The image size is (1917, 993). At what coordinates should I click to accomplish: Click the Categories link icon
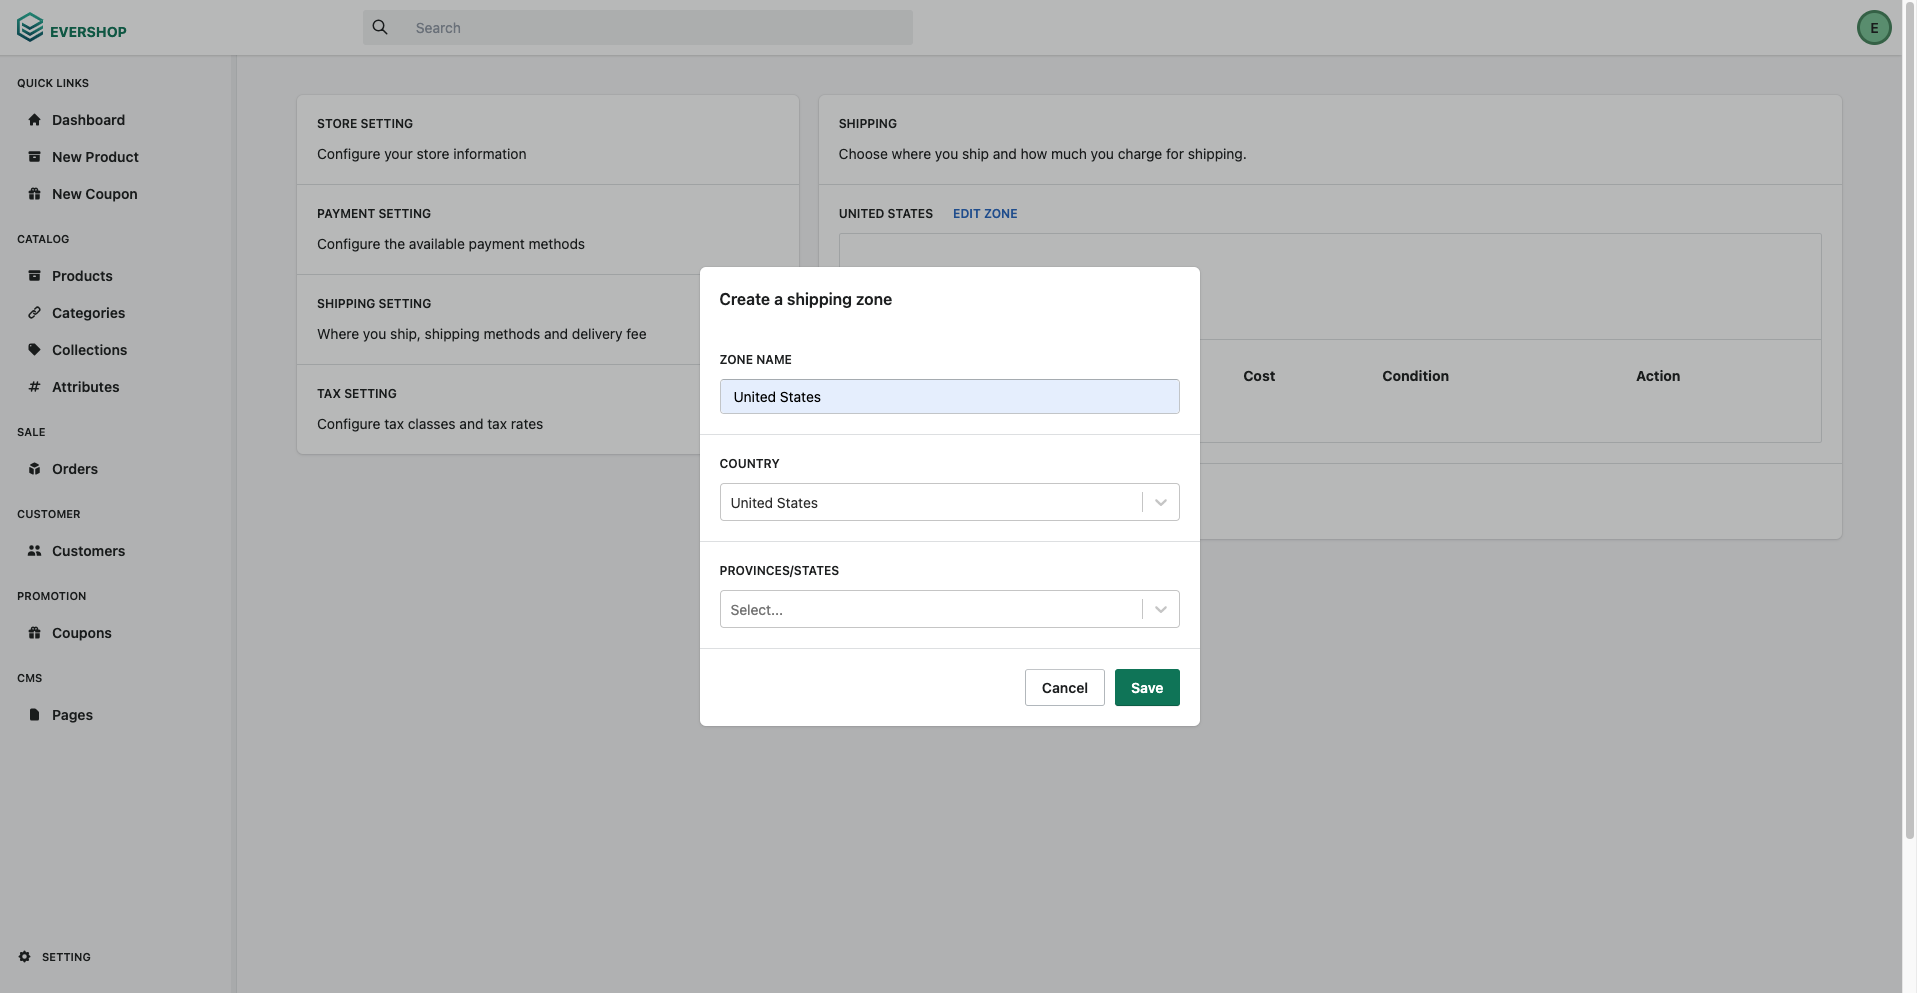[x=35, y=313]
